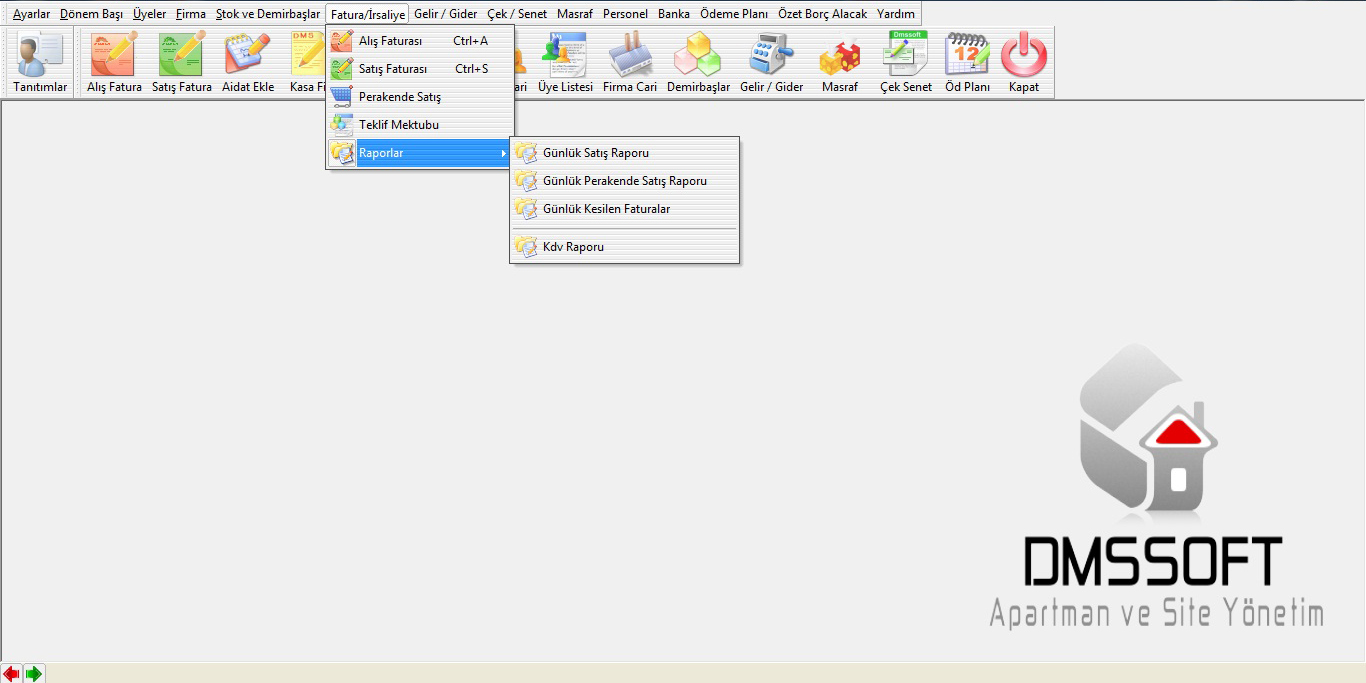
Task: Select Perakende Satış menu entry
Action: [x=399, y=97]
